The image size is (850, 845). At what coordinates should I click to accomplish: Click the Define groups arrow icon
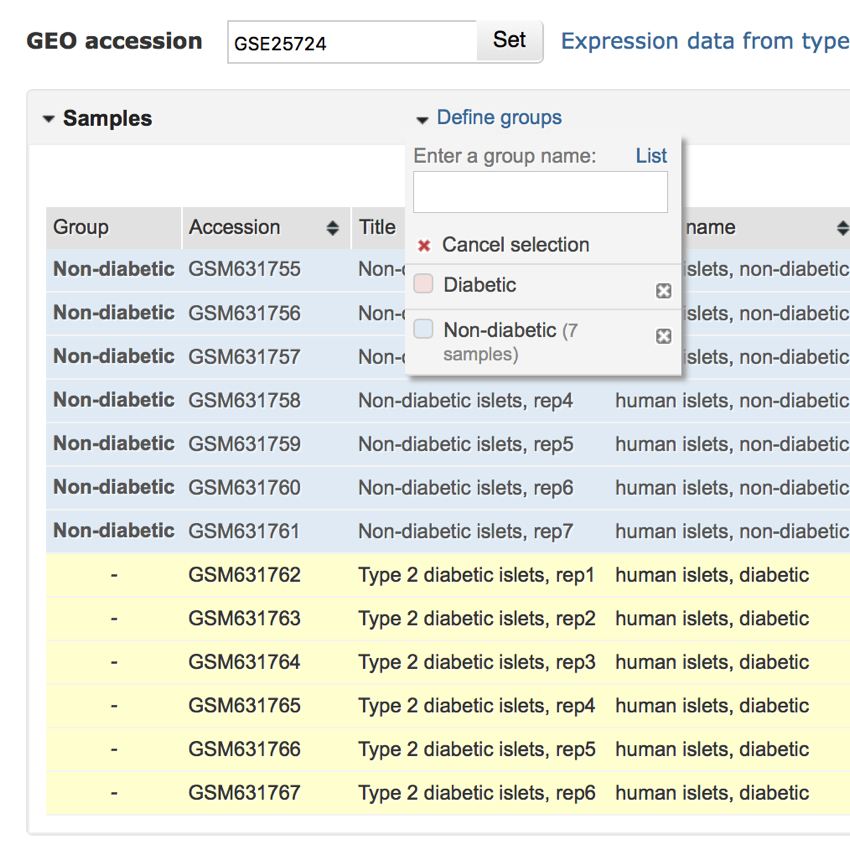(x=422, y=120)
